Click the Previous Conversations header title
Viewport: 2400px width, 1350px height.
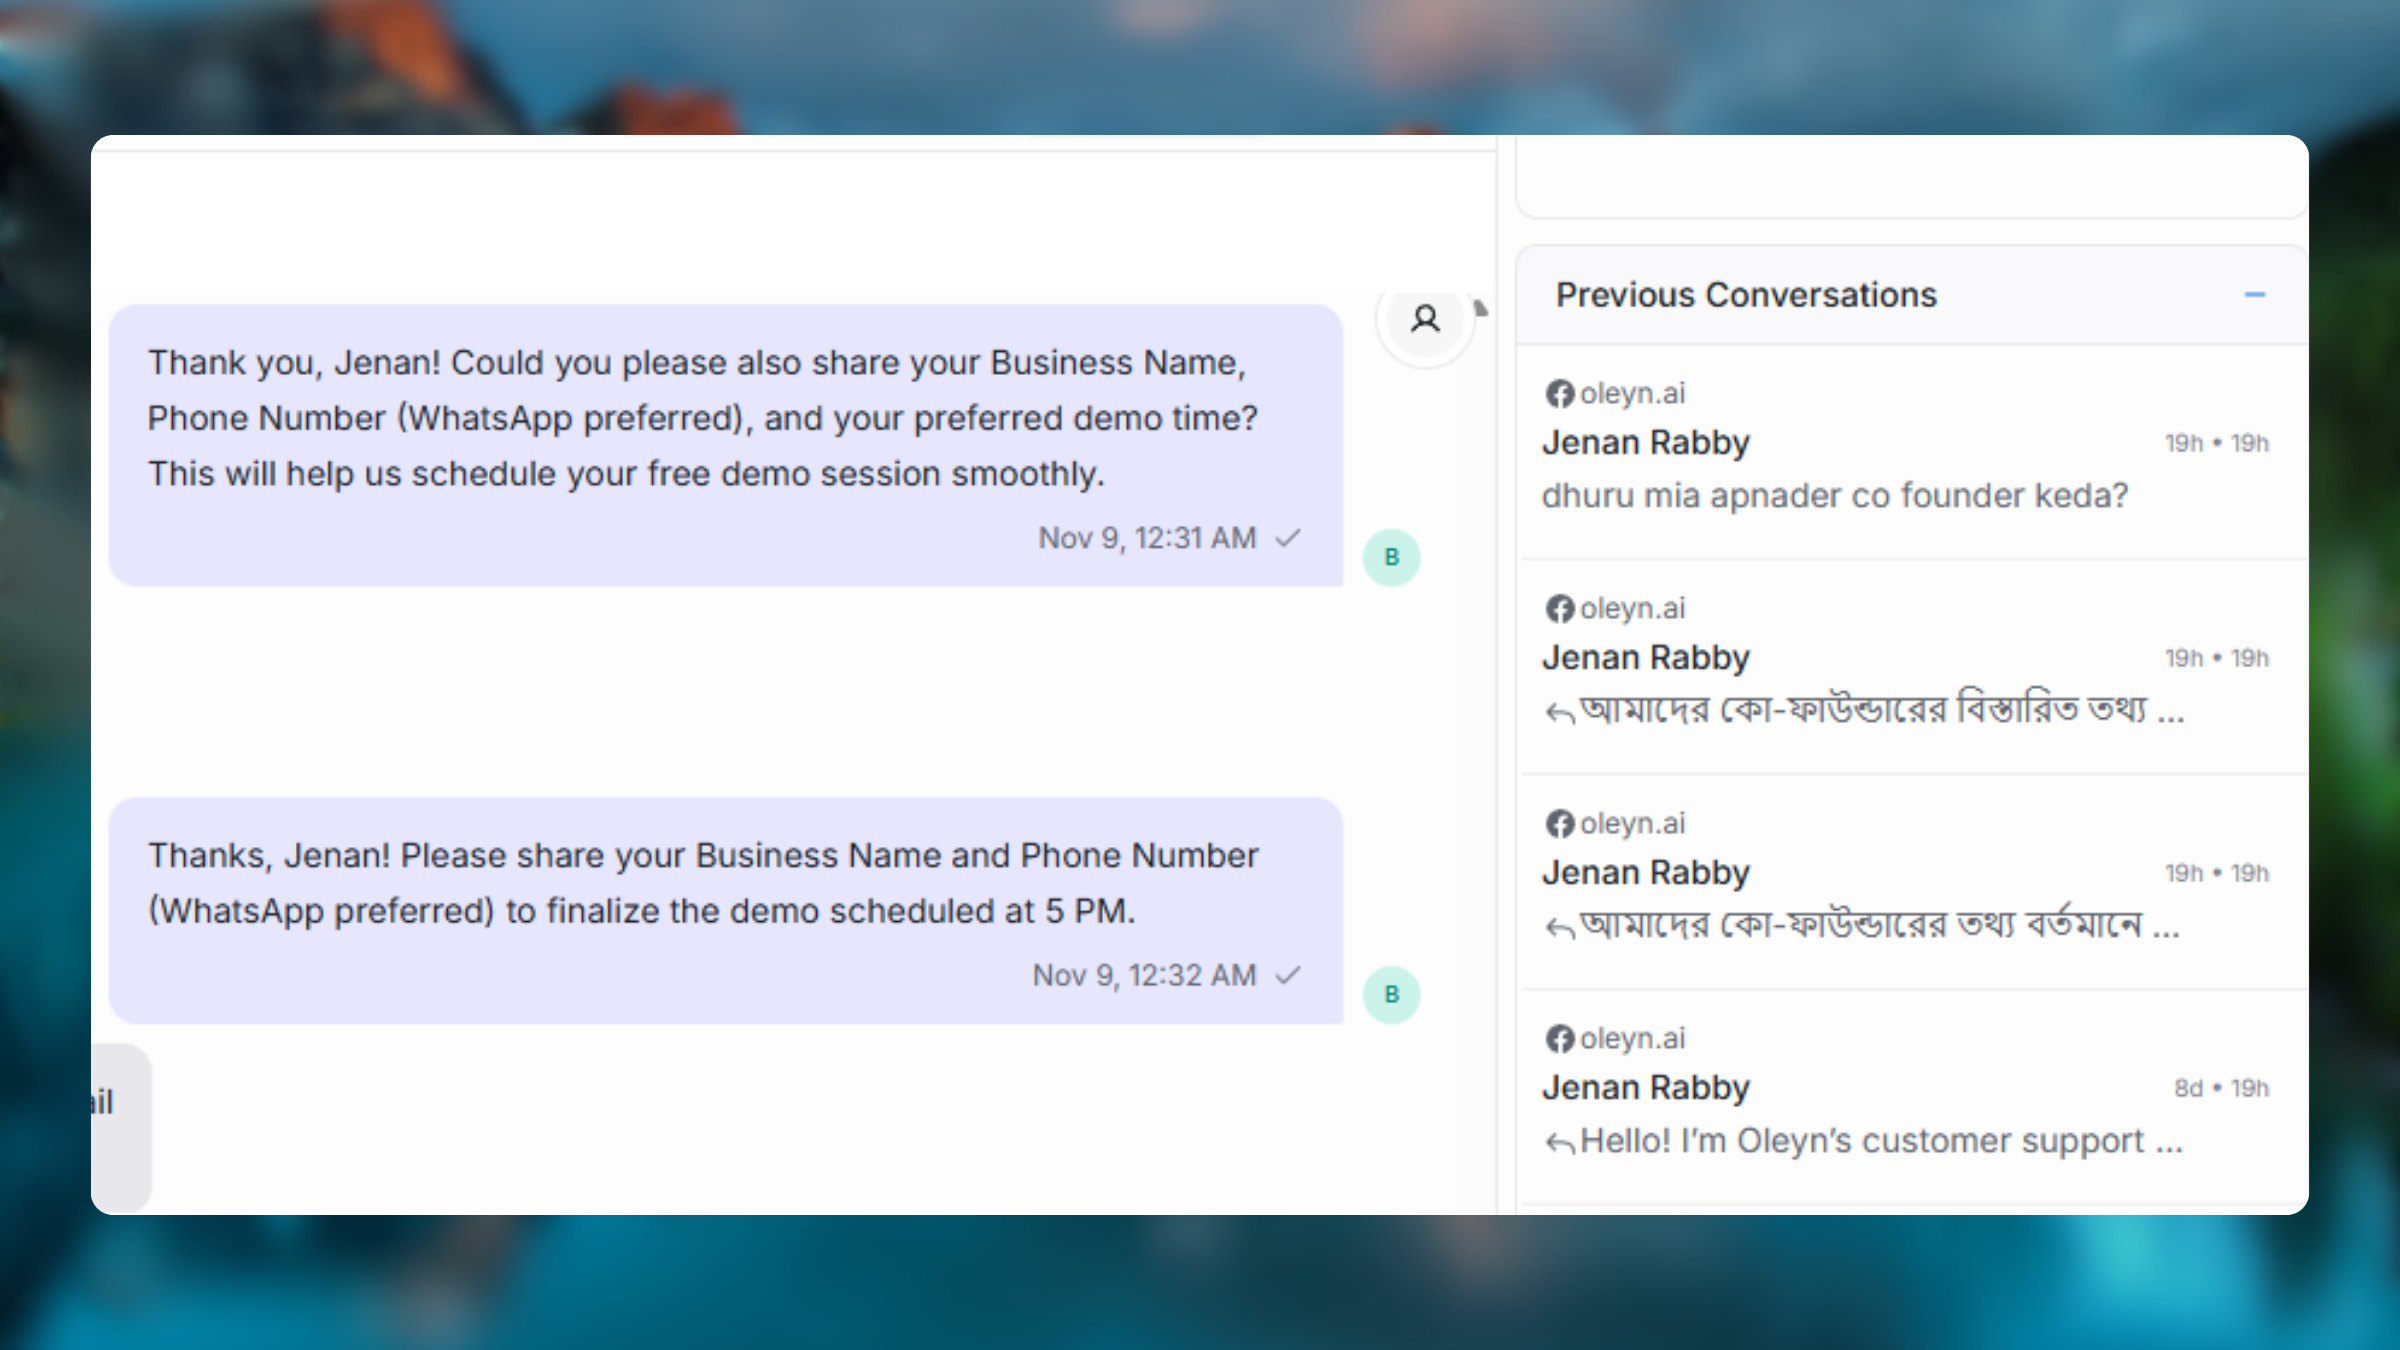coord(1746,295)
